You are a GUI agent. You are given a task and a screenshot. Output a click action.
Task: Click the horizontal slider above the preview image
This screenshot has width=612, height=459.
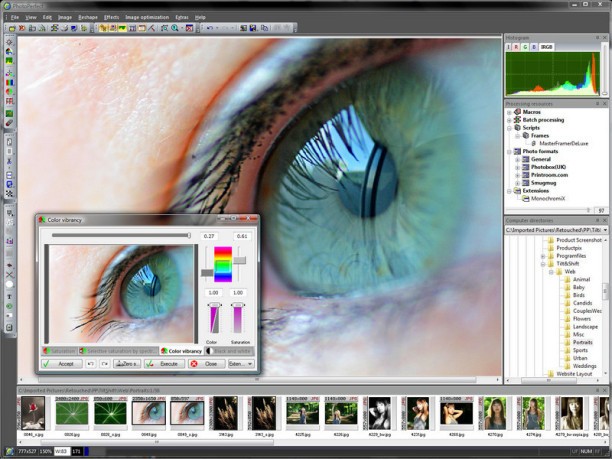pos(121,235)
